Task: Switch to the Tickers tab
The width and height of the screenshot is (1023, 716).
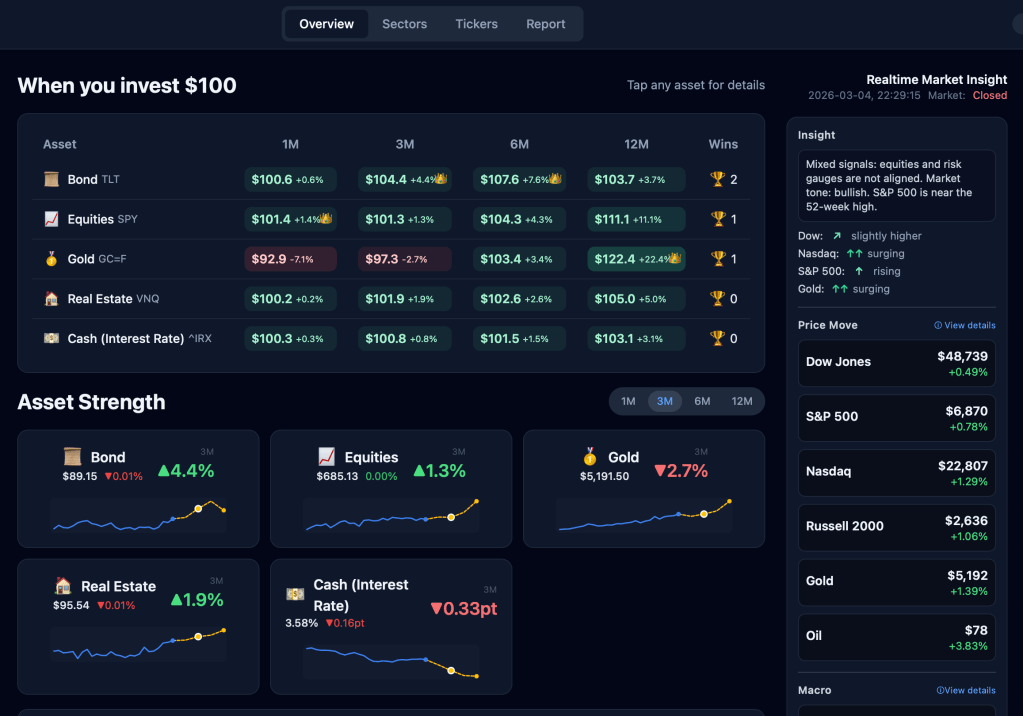Action: (476, 24)
